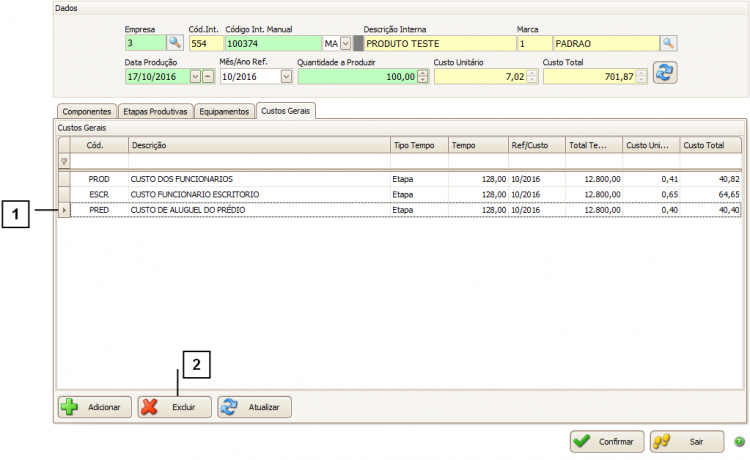The height and width of the screenshot is (460, 750).
Task: Select the row indicator arrow for PRED
Action: 65,210
